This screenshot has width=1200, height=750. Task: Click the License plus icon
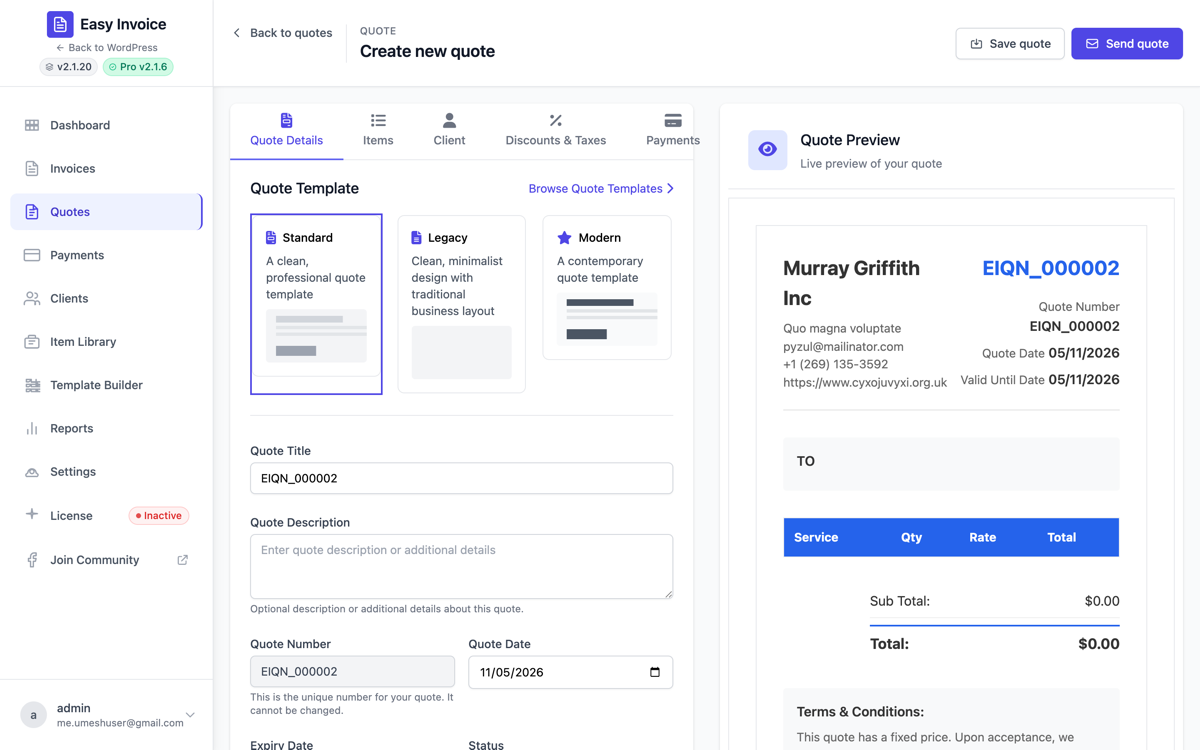tap(32, 514)
